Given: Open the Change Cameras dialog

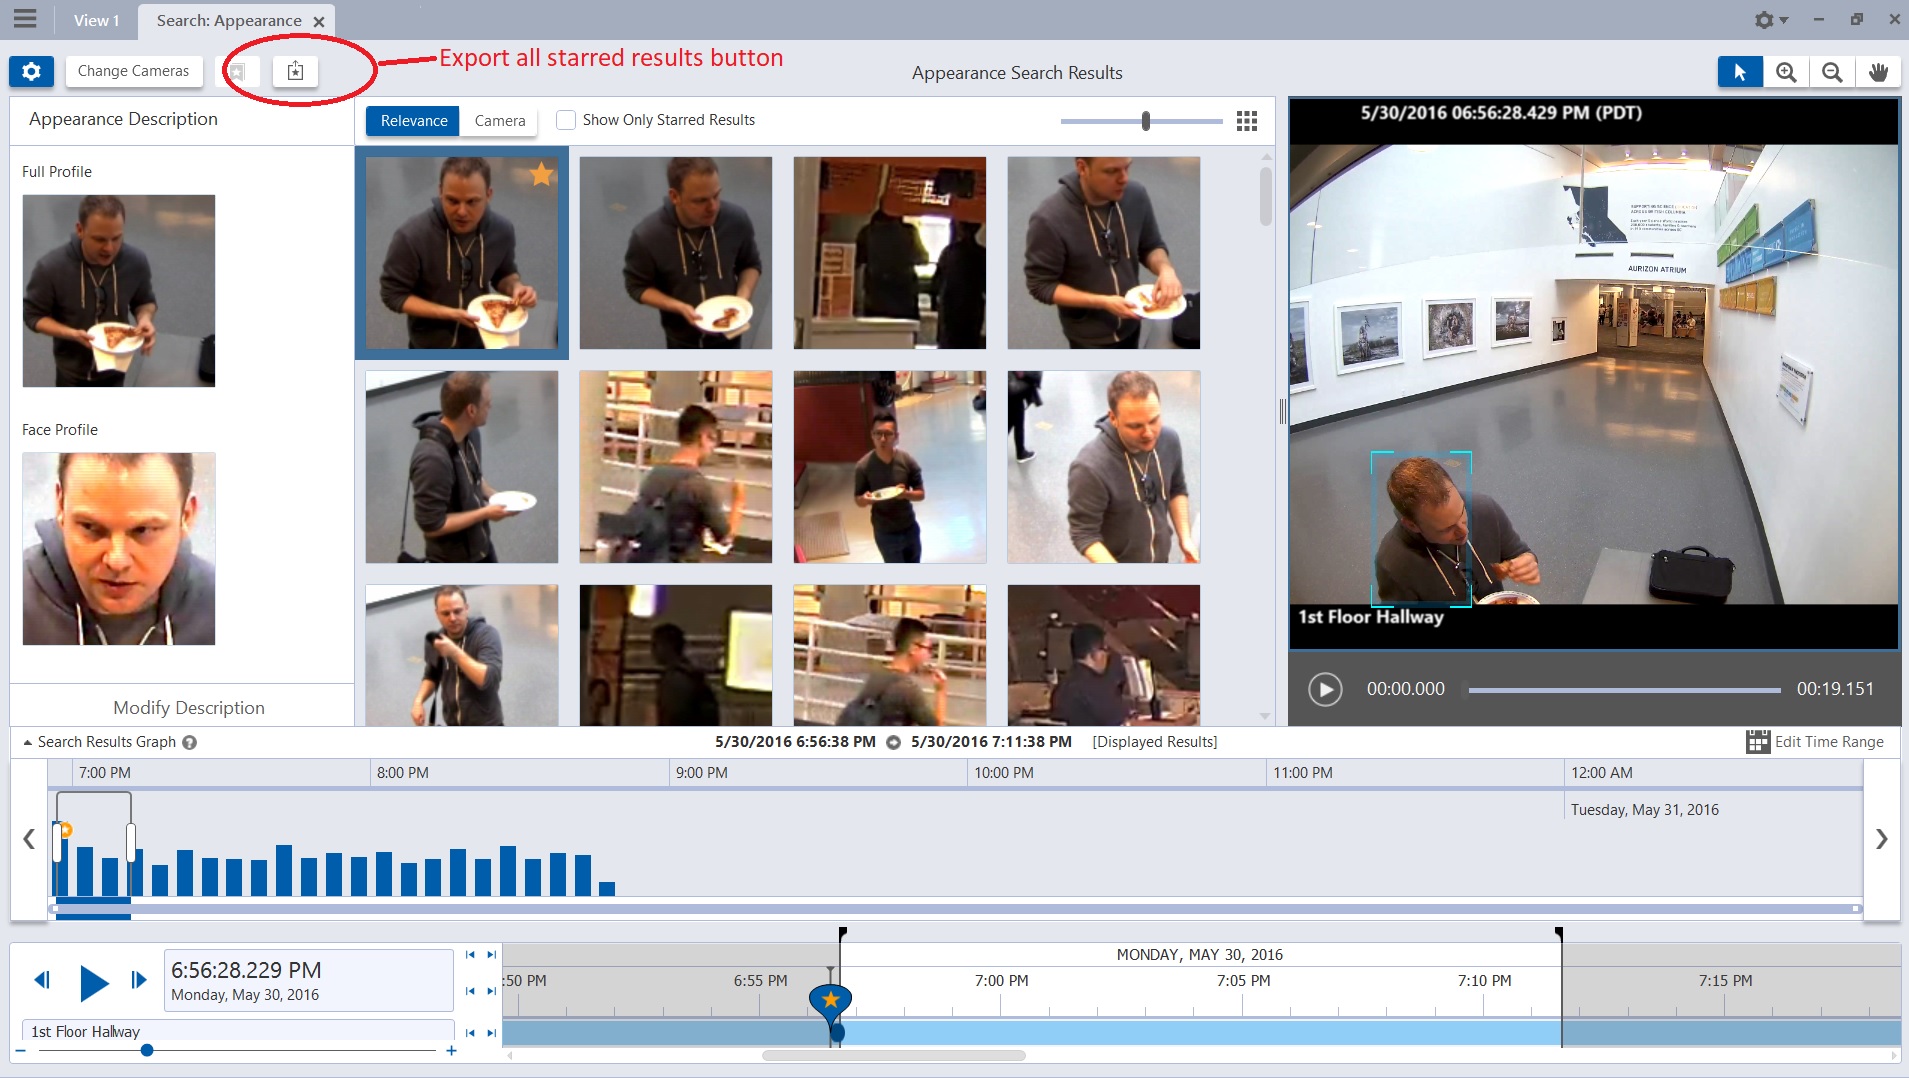Looking at the screenshot, I should 134,70.
